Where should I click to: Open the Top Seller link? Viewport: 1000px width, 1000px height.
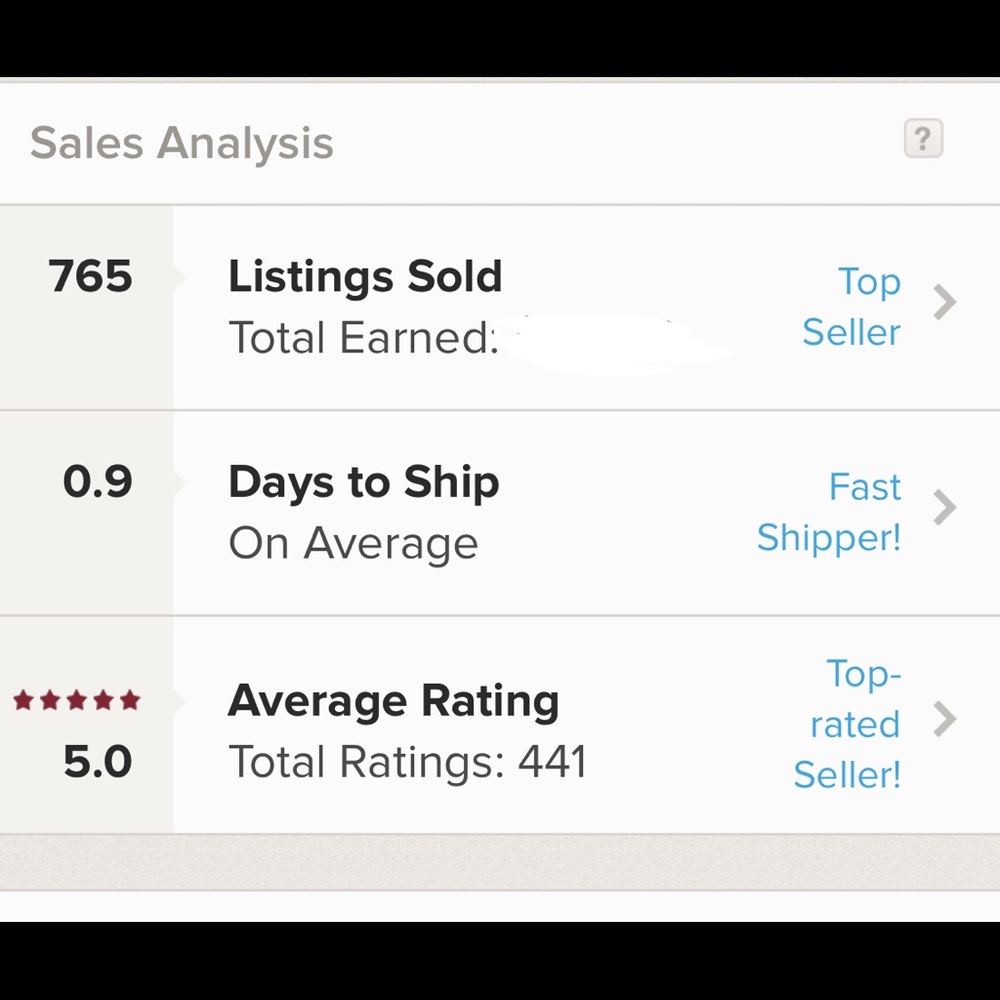(x=852, y=307)
